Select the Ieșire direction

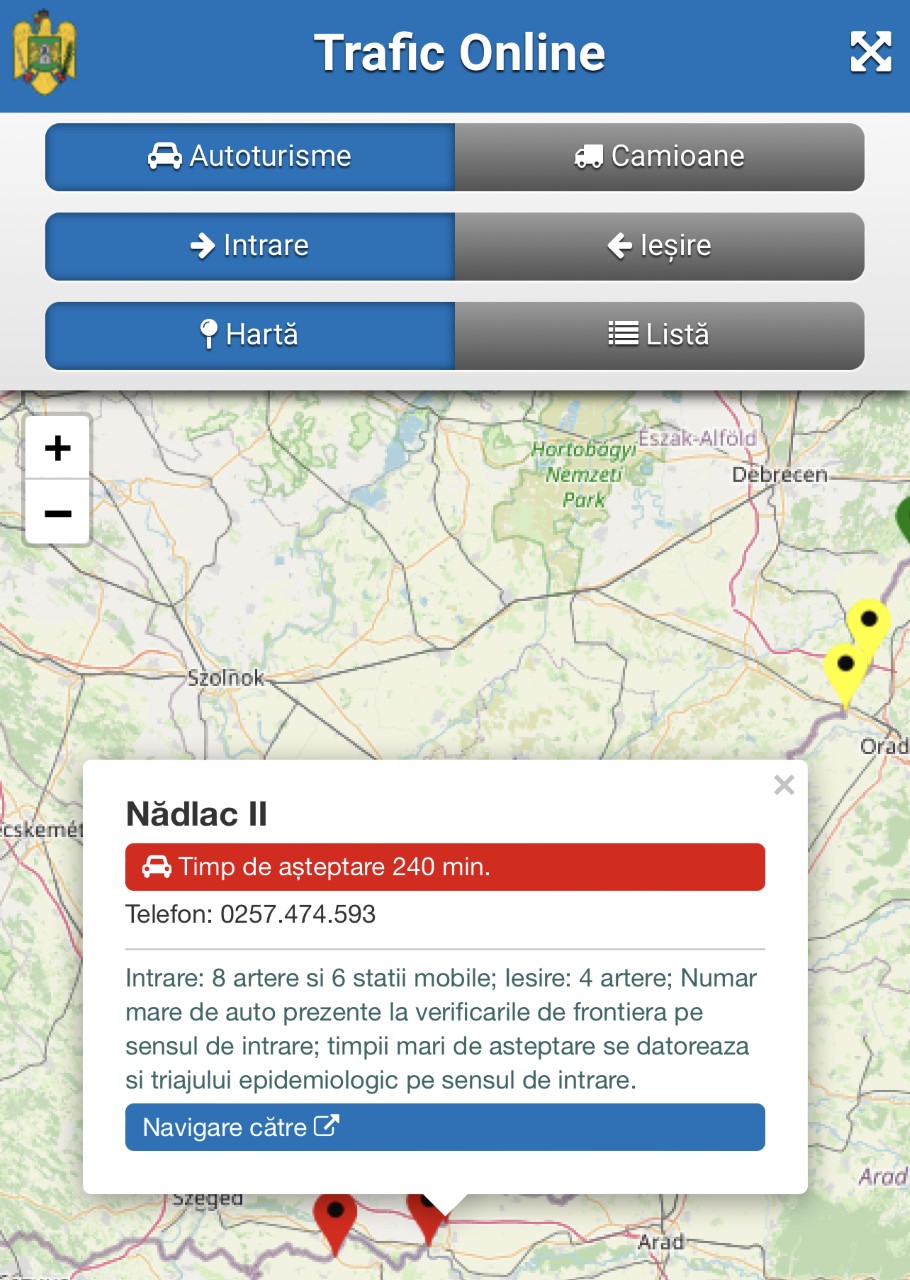coord(659,246)
